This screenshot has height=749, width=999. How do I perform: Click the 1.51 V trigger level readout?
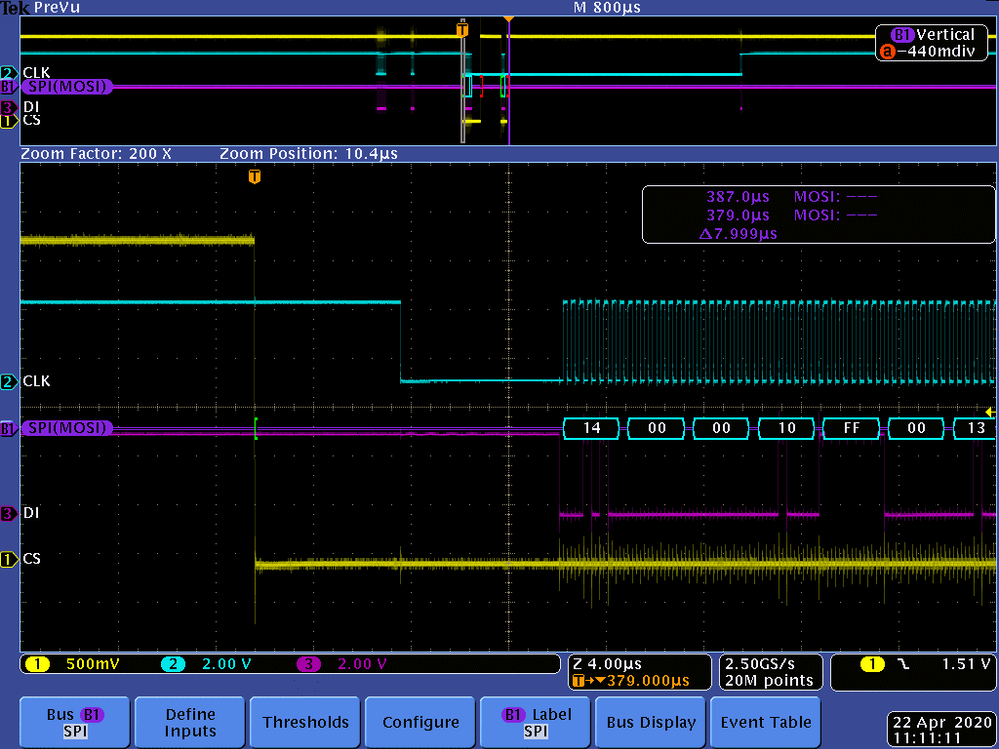coord(965,664)
